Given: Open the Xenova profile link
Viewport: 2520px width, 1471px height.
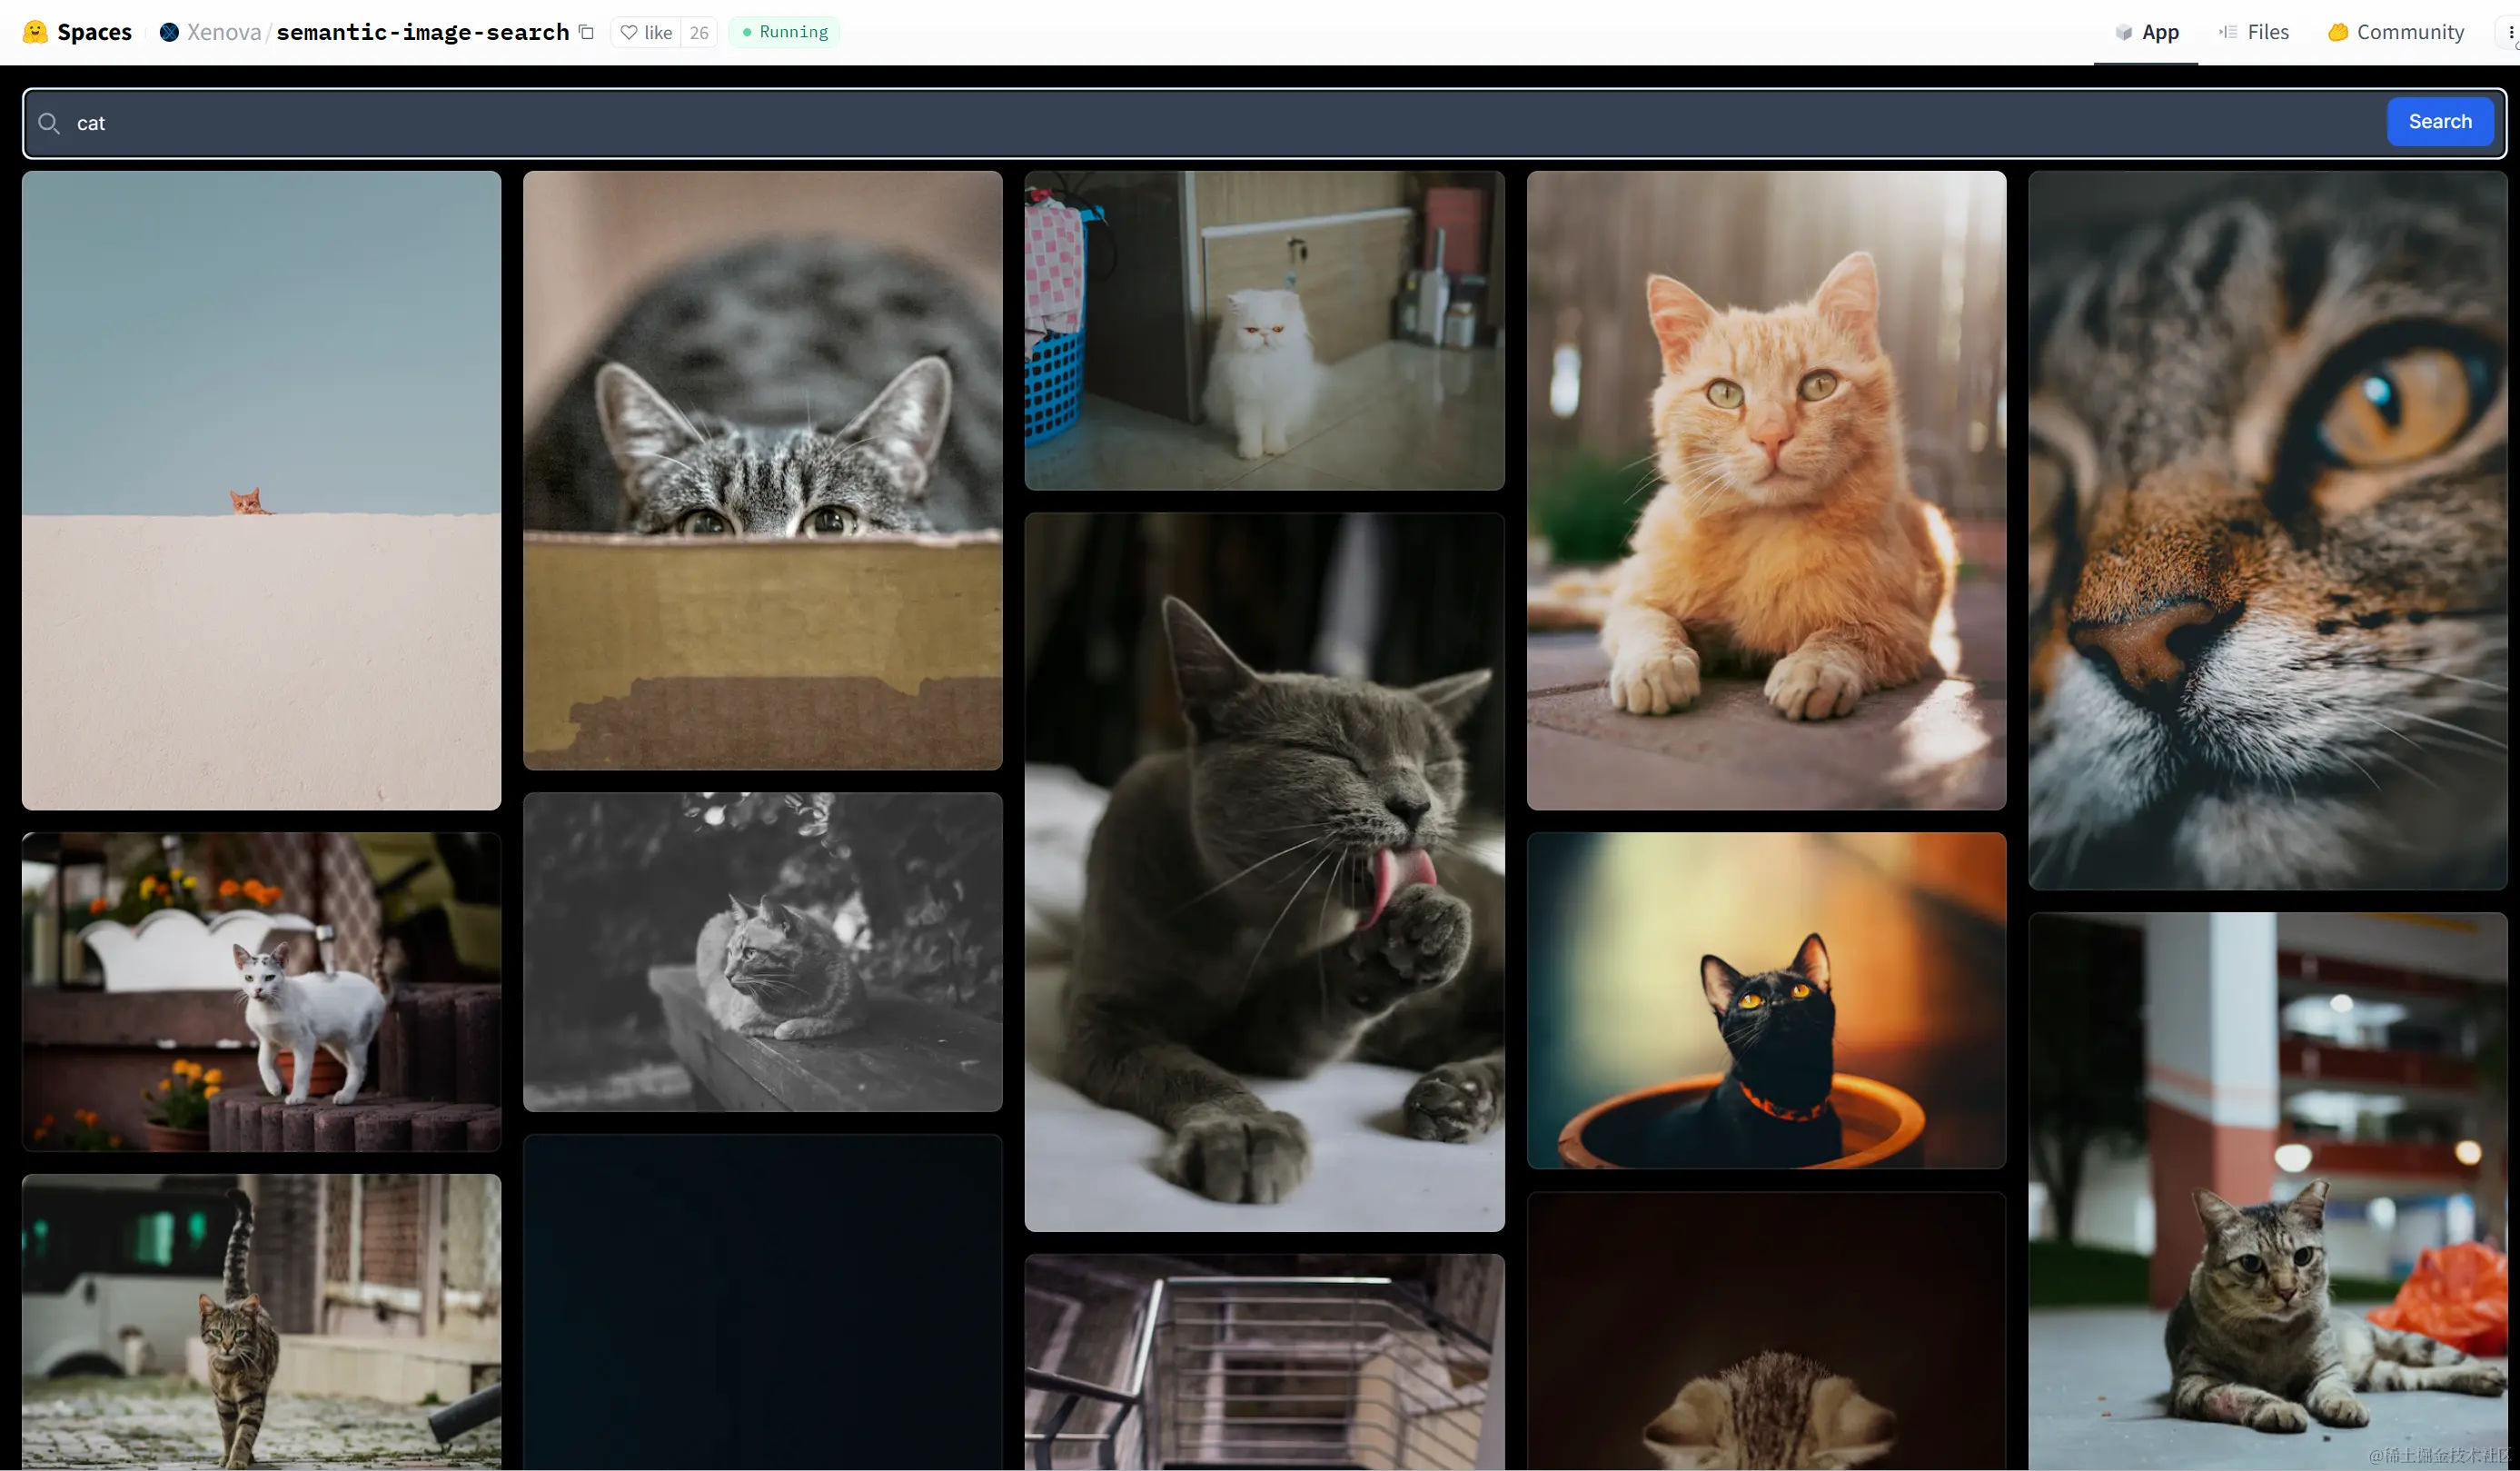Looking at the screenshot, I should coord(224,32).
